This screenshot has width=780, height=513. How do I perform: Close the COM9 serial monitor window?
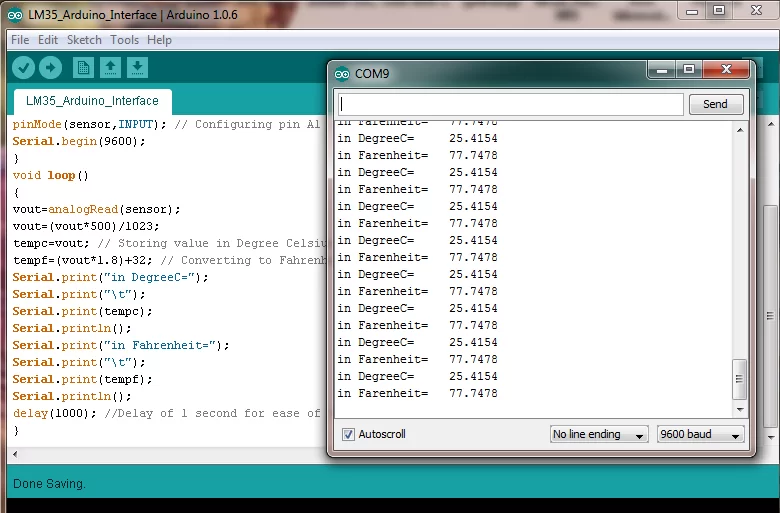(x=727, y=70)
